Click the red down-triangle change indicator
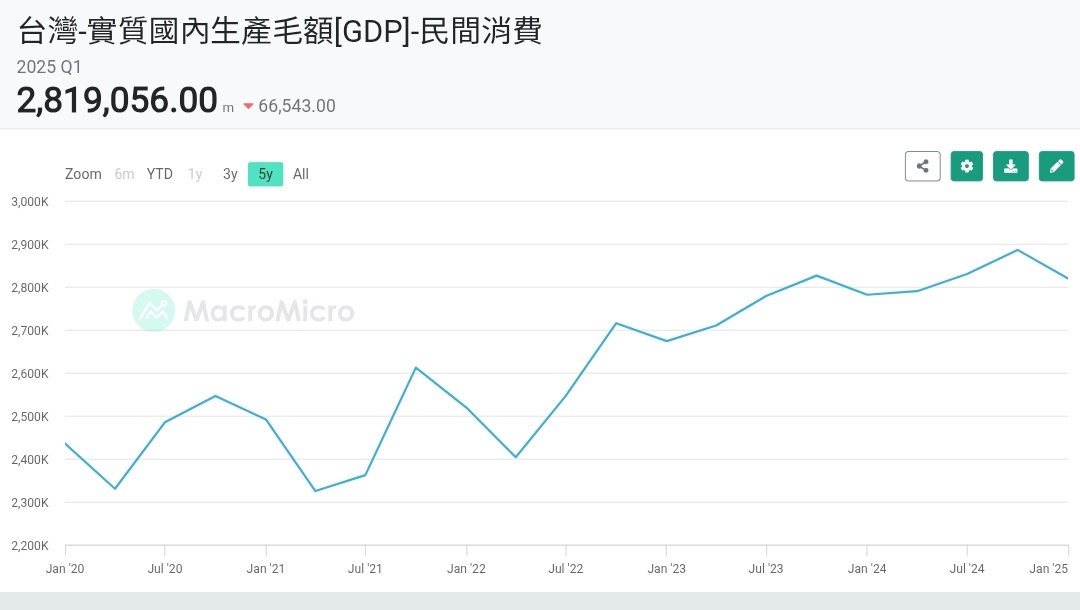 tap(248, 106)
